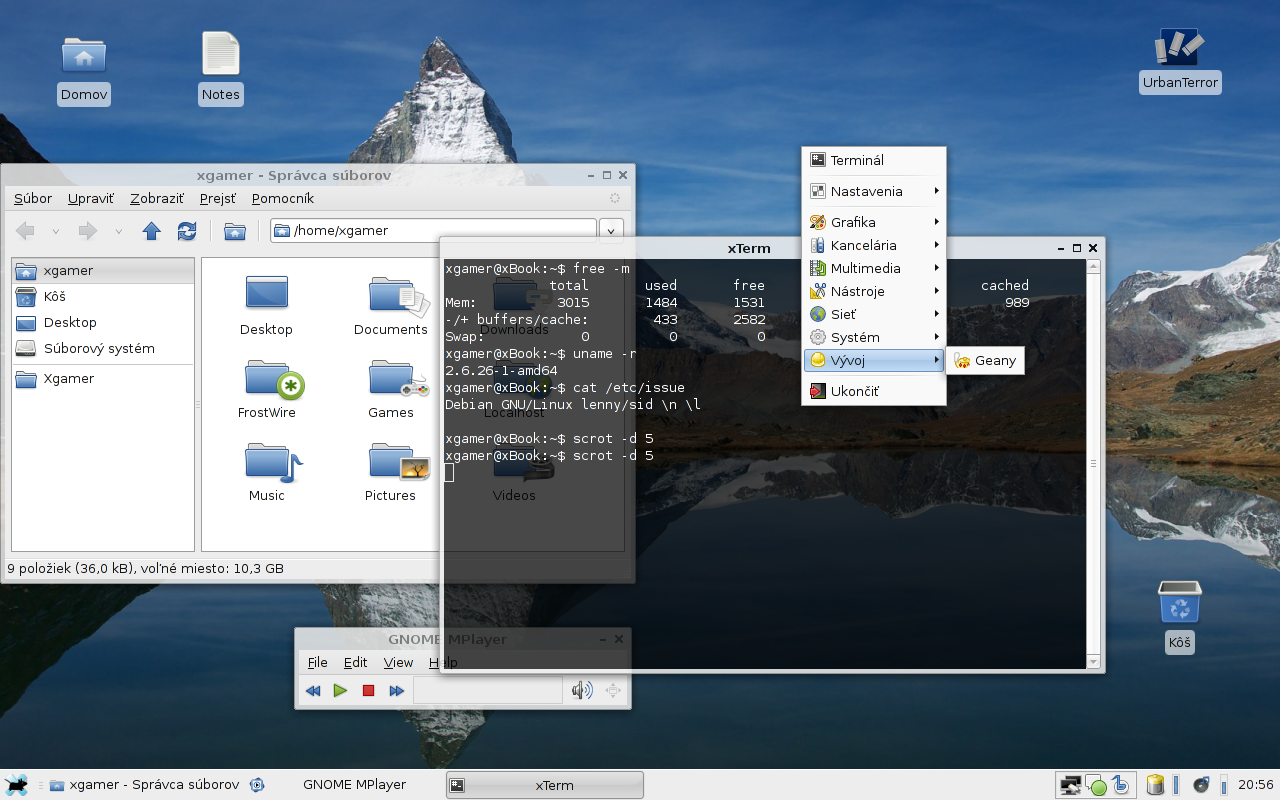Open the File menu in GNOME MPlayer

point(317,662)
